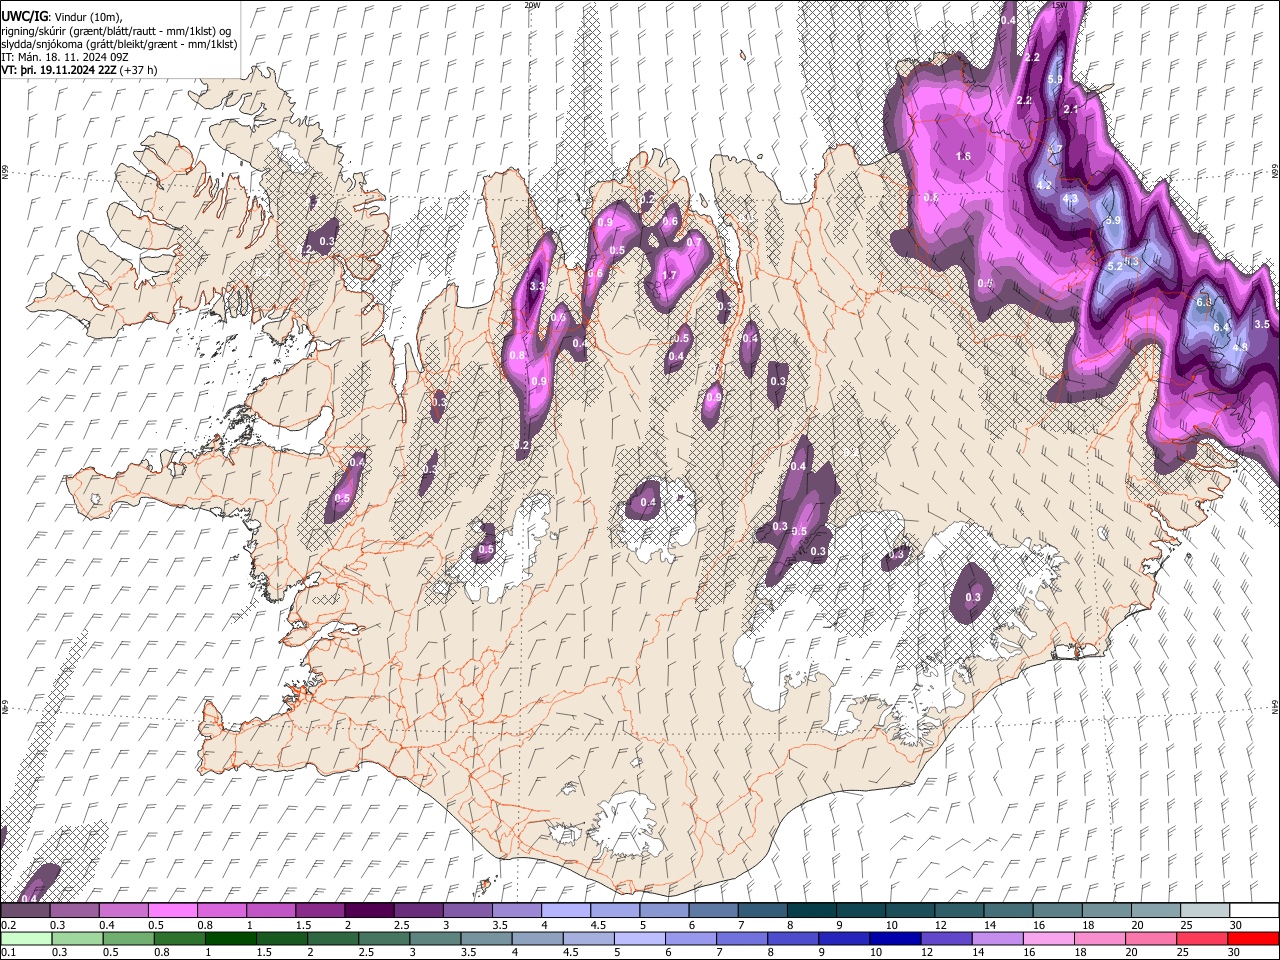Click the '3.9' precipitation value on the map
1280x960 pixels.
[x=1113, y=220]
